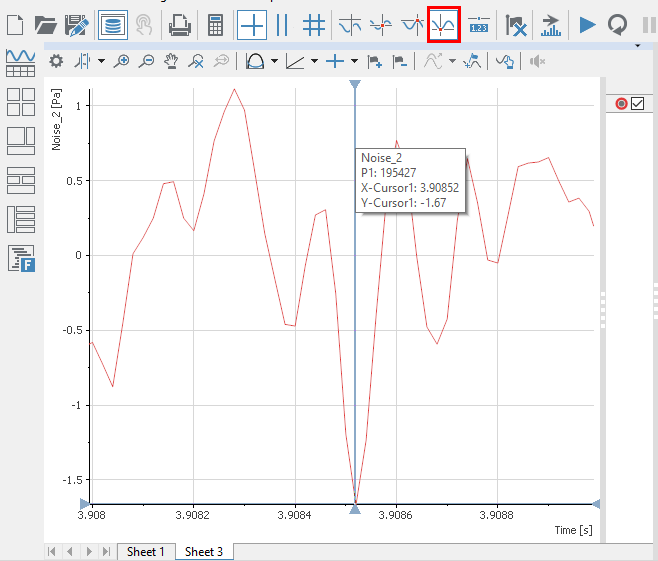
Task: Expand dropdown next to window function icon
Action: (274, 62)
